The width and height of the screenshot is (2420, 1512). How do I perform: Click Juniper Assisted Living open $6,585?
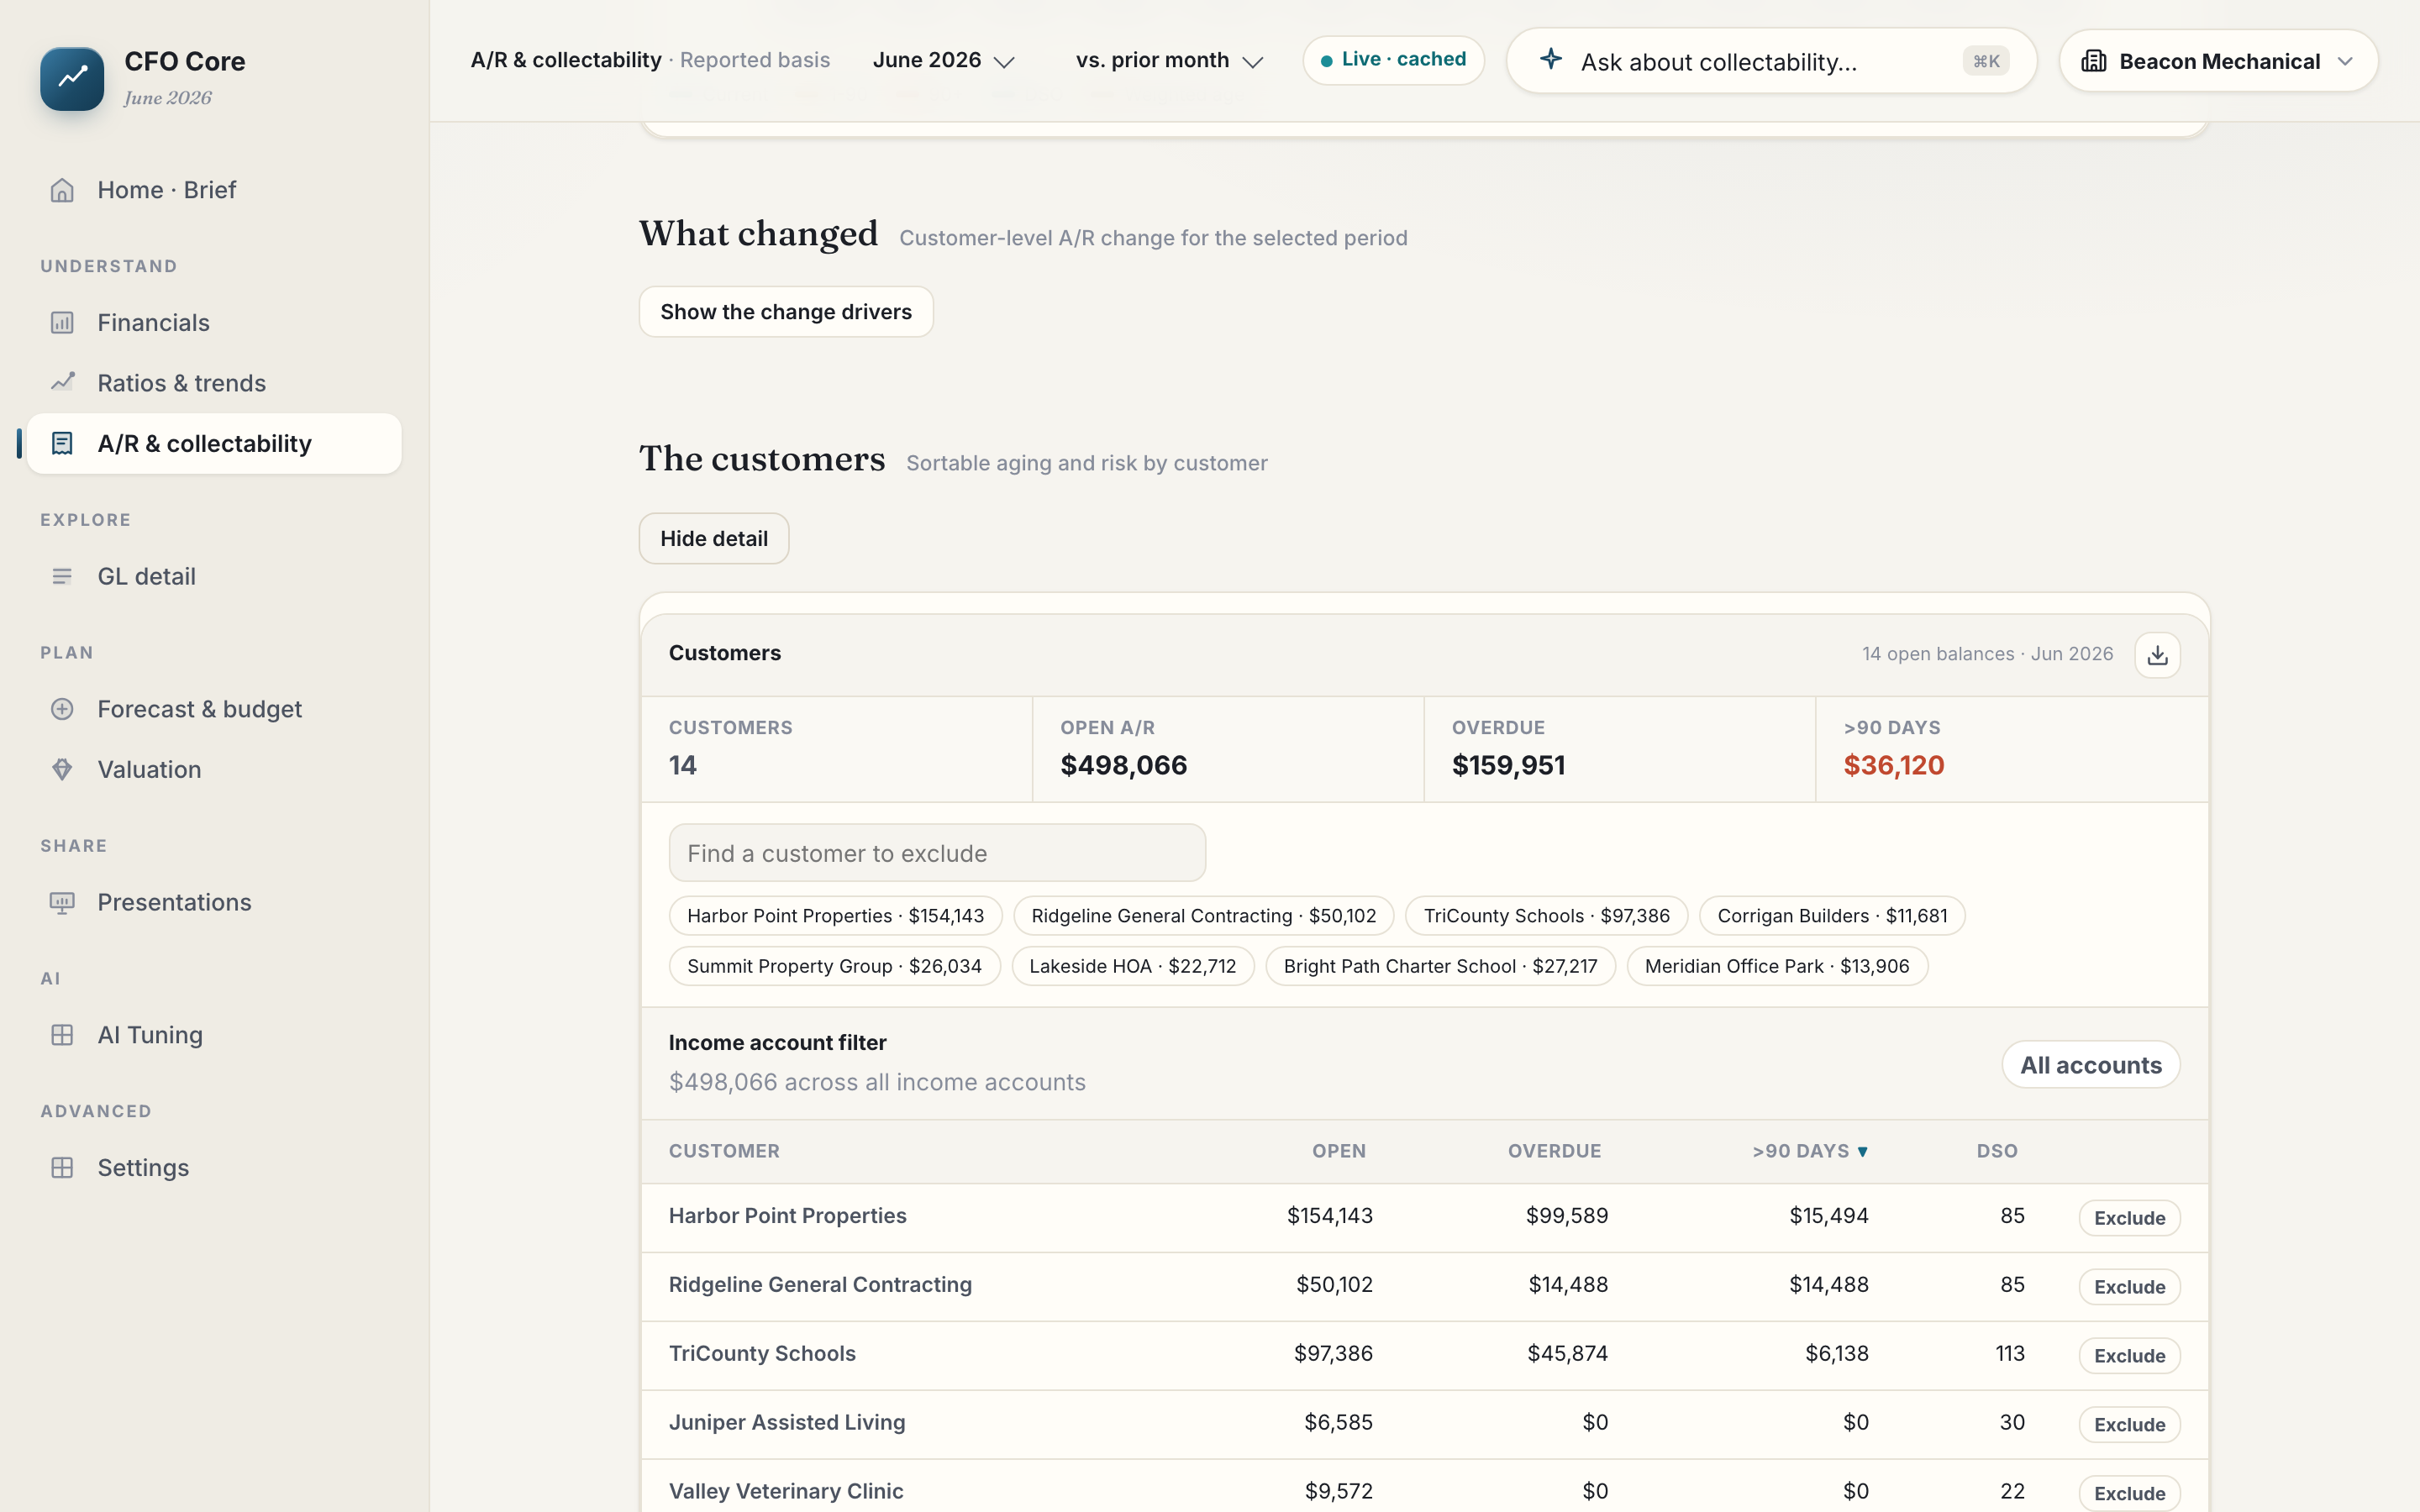click(x=1338, y=1423)
